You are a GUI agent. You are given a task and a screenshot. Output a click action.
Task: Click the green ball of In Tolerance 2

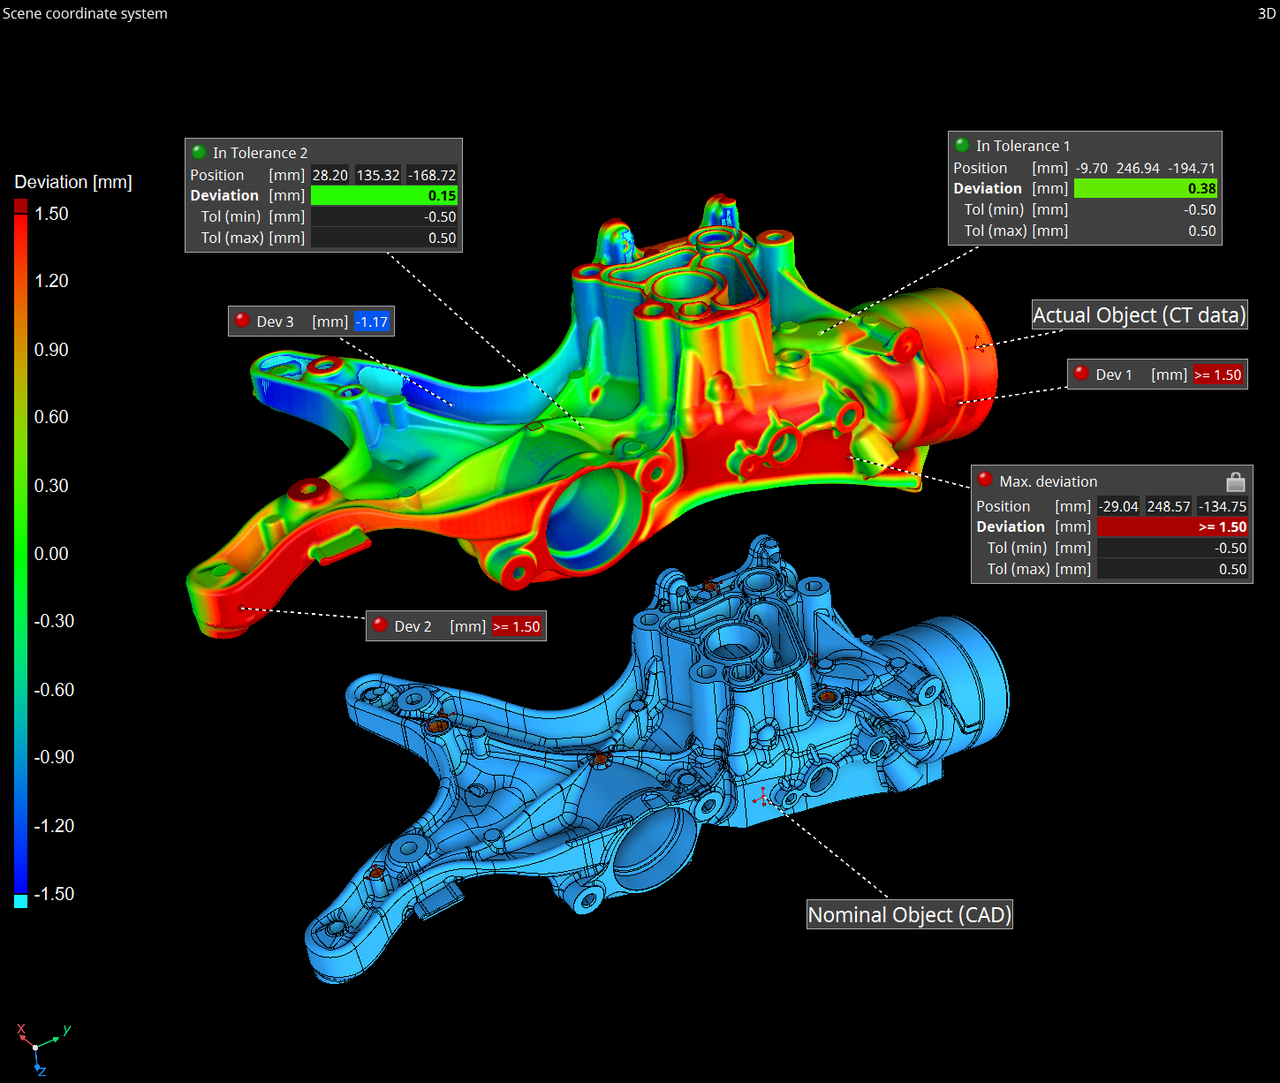tap(199, 152)
